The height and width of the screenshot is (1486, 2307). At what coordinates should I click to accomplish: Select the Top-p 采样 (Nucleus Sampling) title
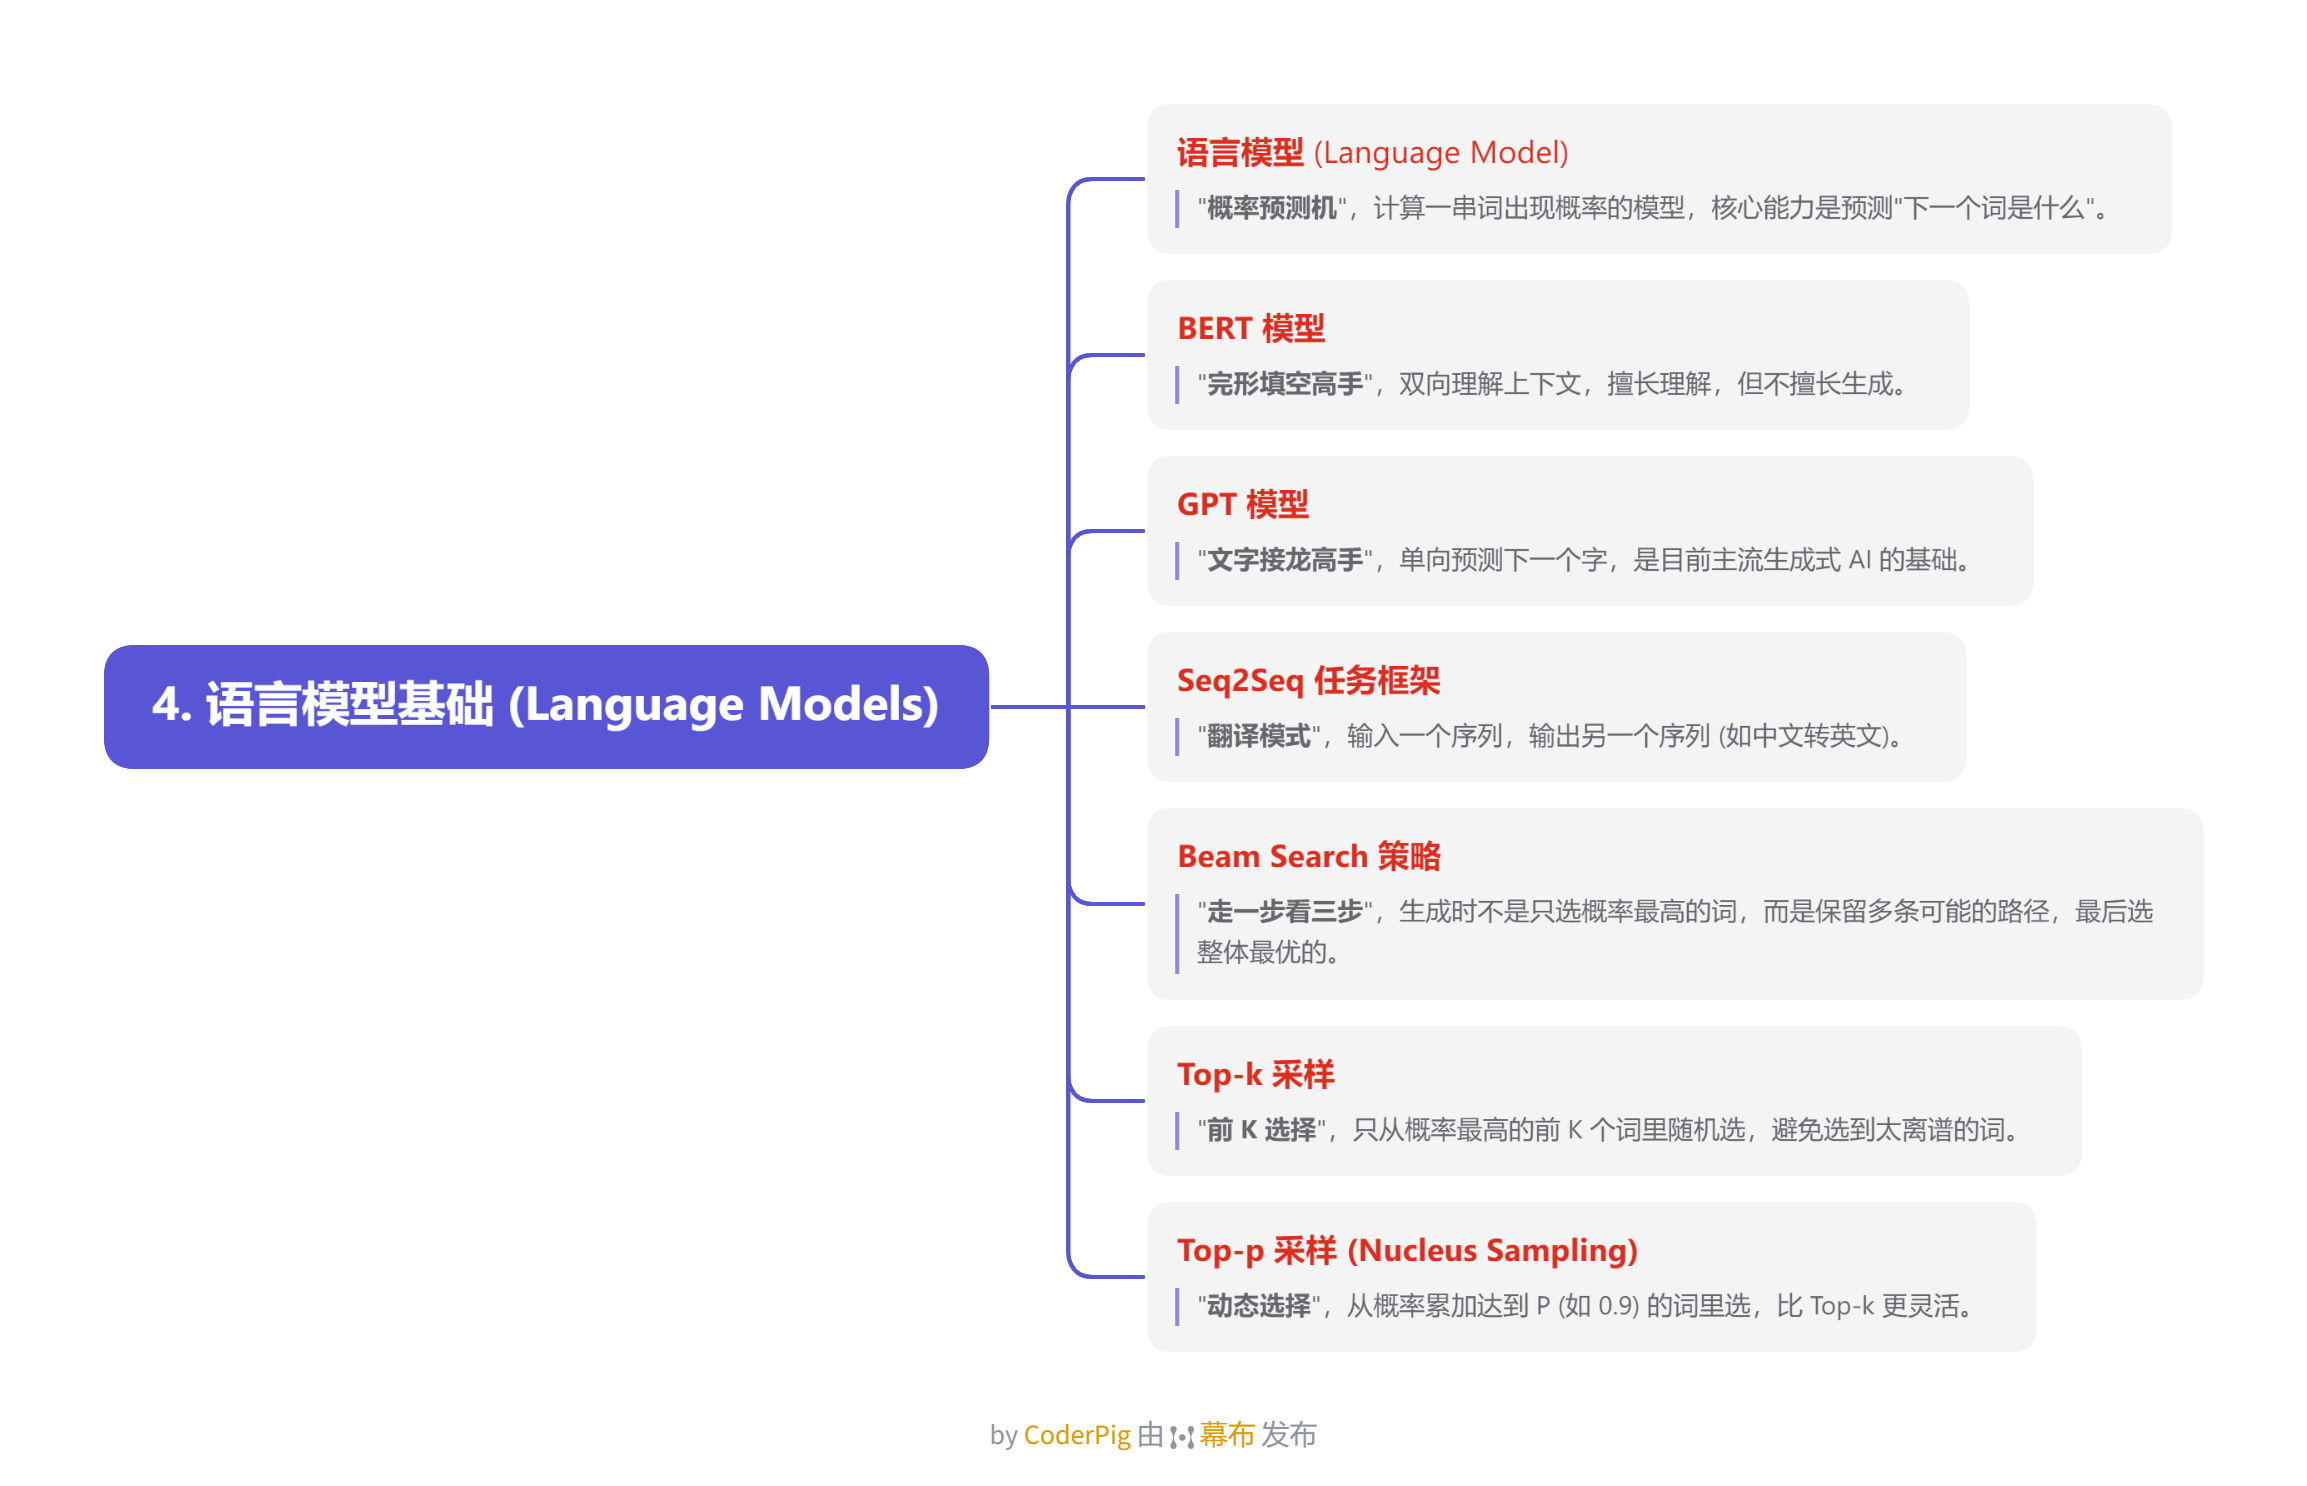[1406, 1251]
